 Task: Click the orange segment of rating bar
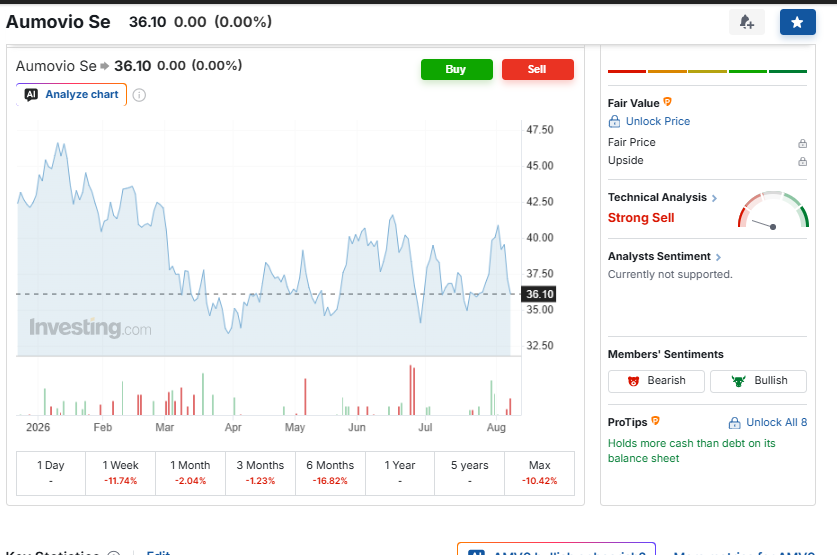667,71
